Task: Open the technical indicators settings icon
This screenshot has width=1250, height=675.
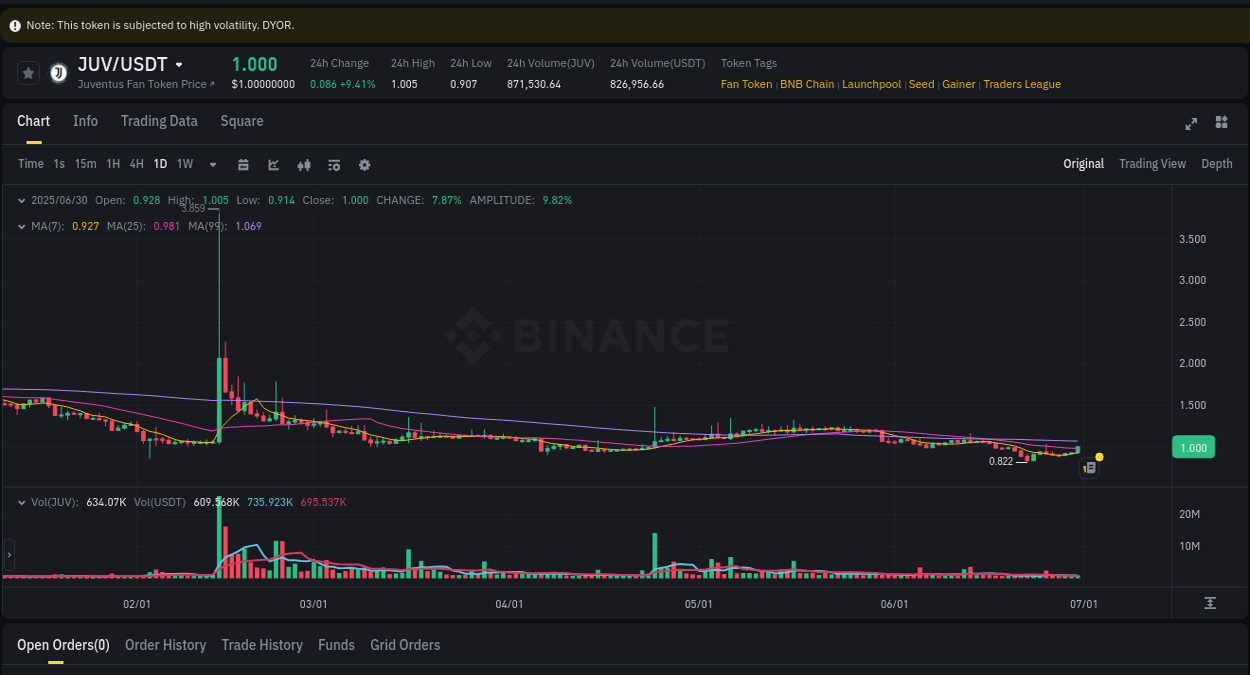Action: click(334, 163)
